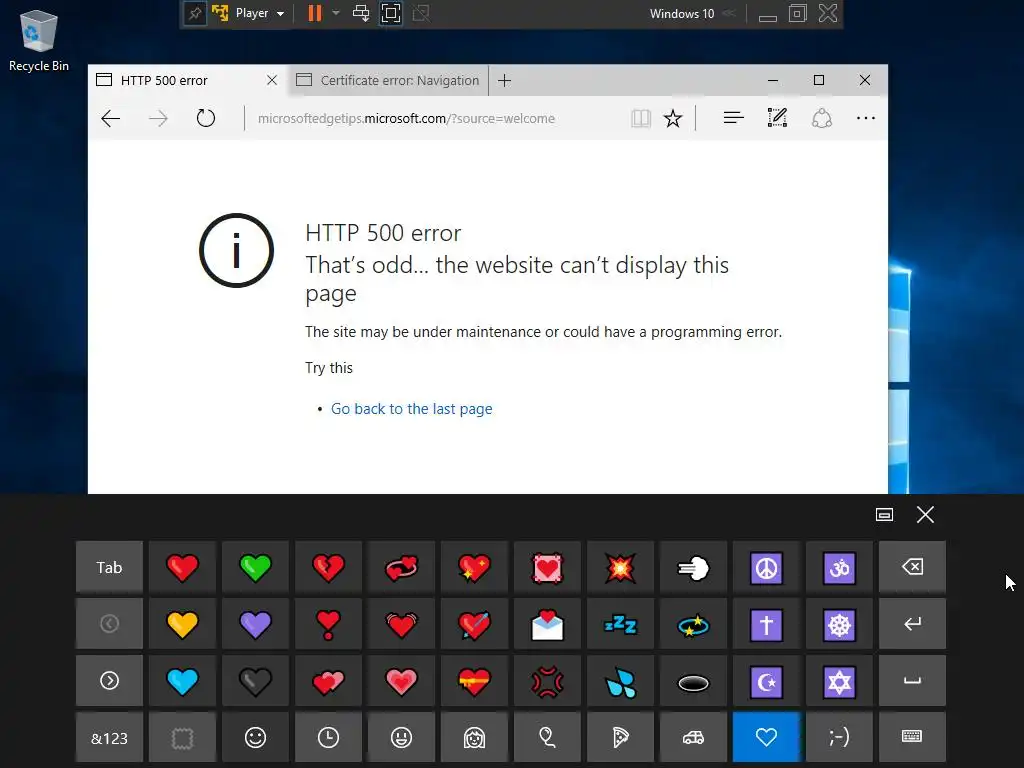Click the Edge back arrow

[110, 118]
